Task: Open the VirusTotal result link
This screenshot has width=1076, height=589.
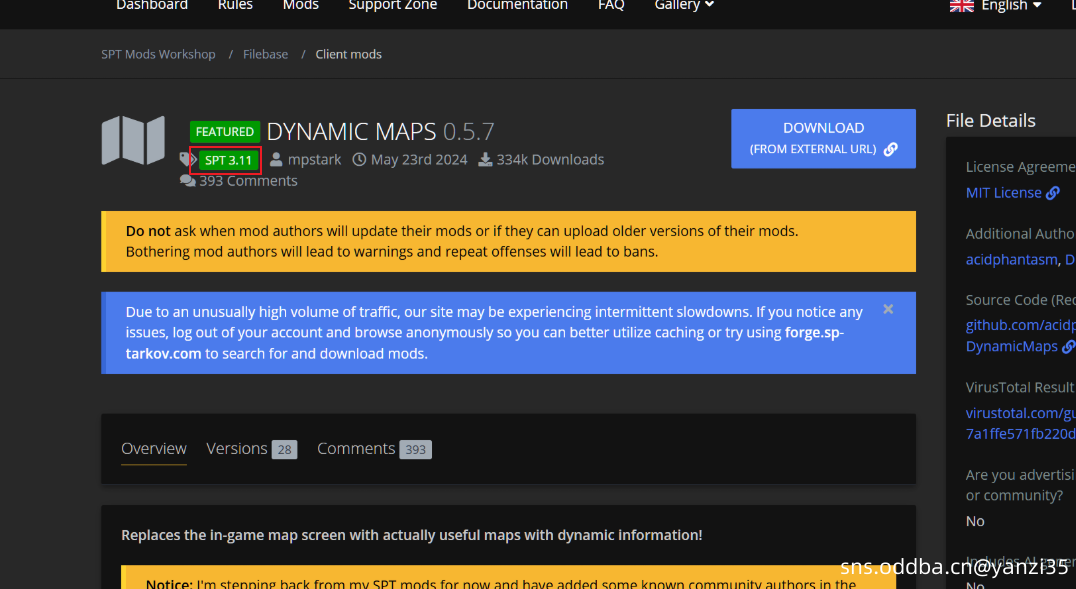Action: 1020,423
